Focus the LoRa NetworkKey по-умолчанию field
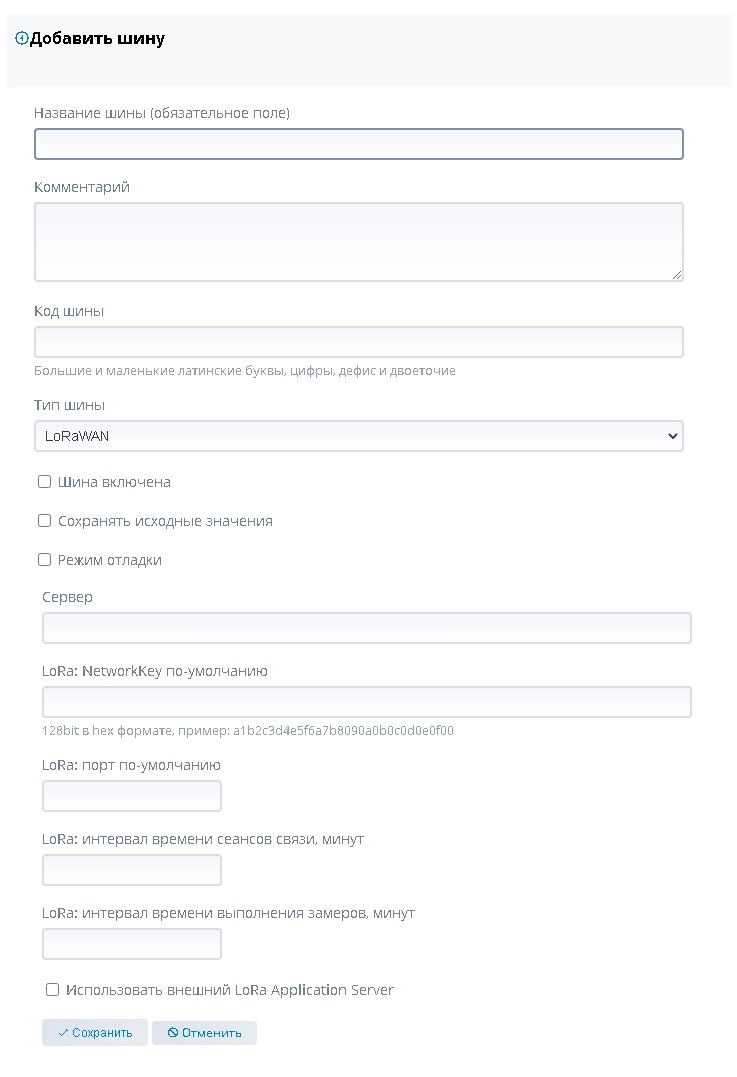 click(366, 702)
